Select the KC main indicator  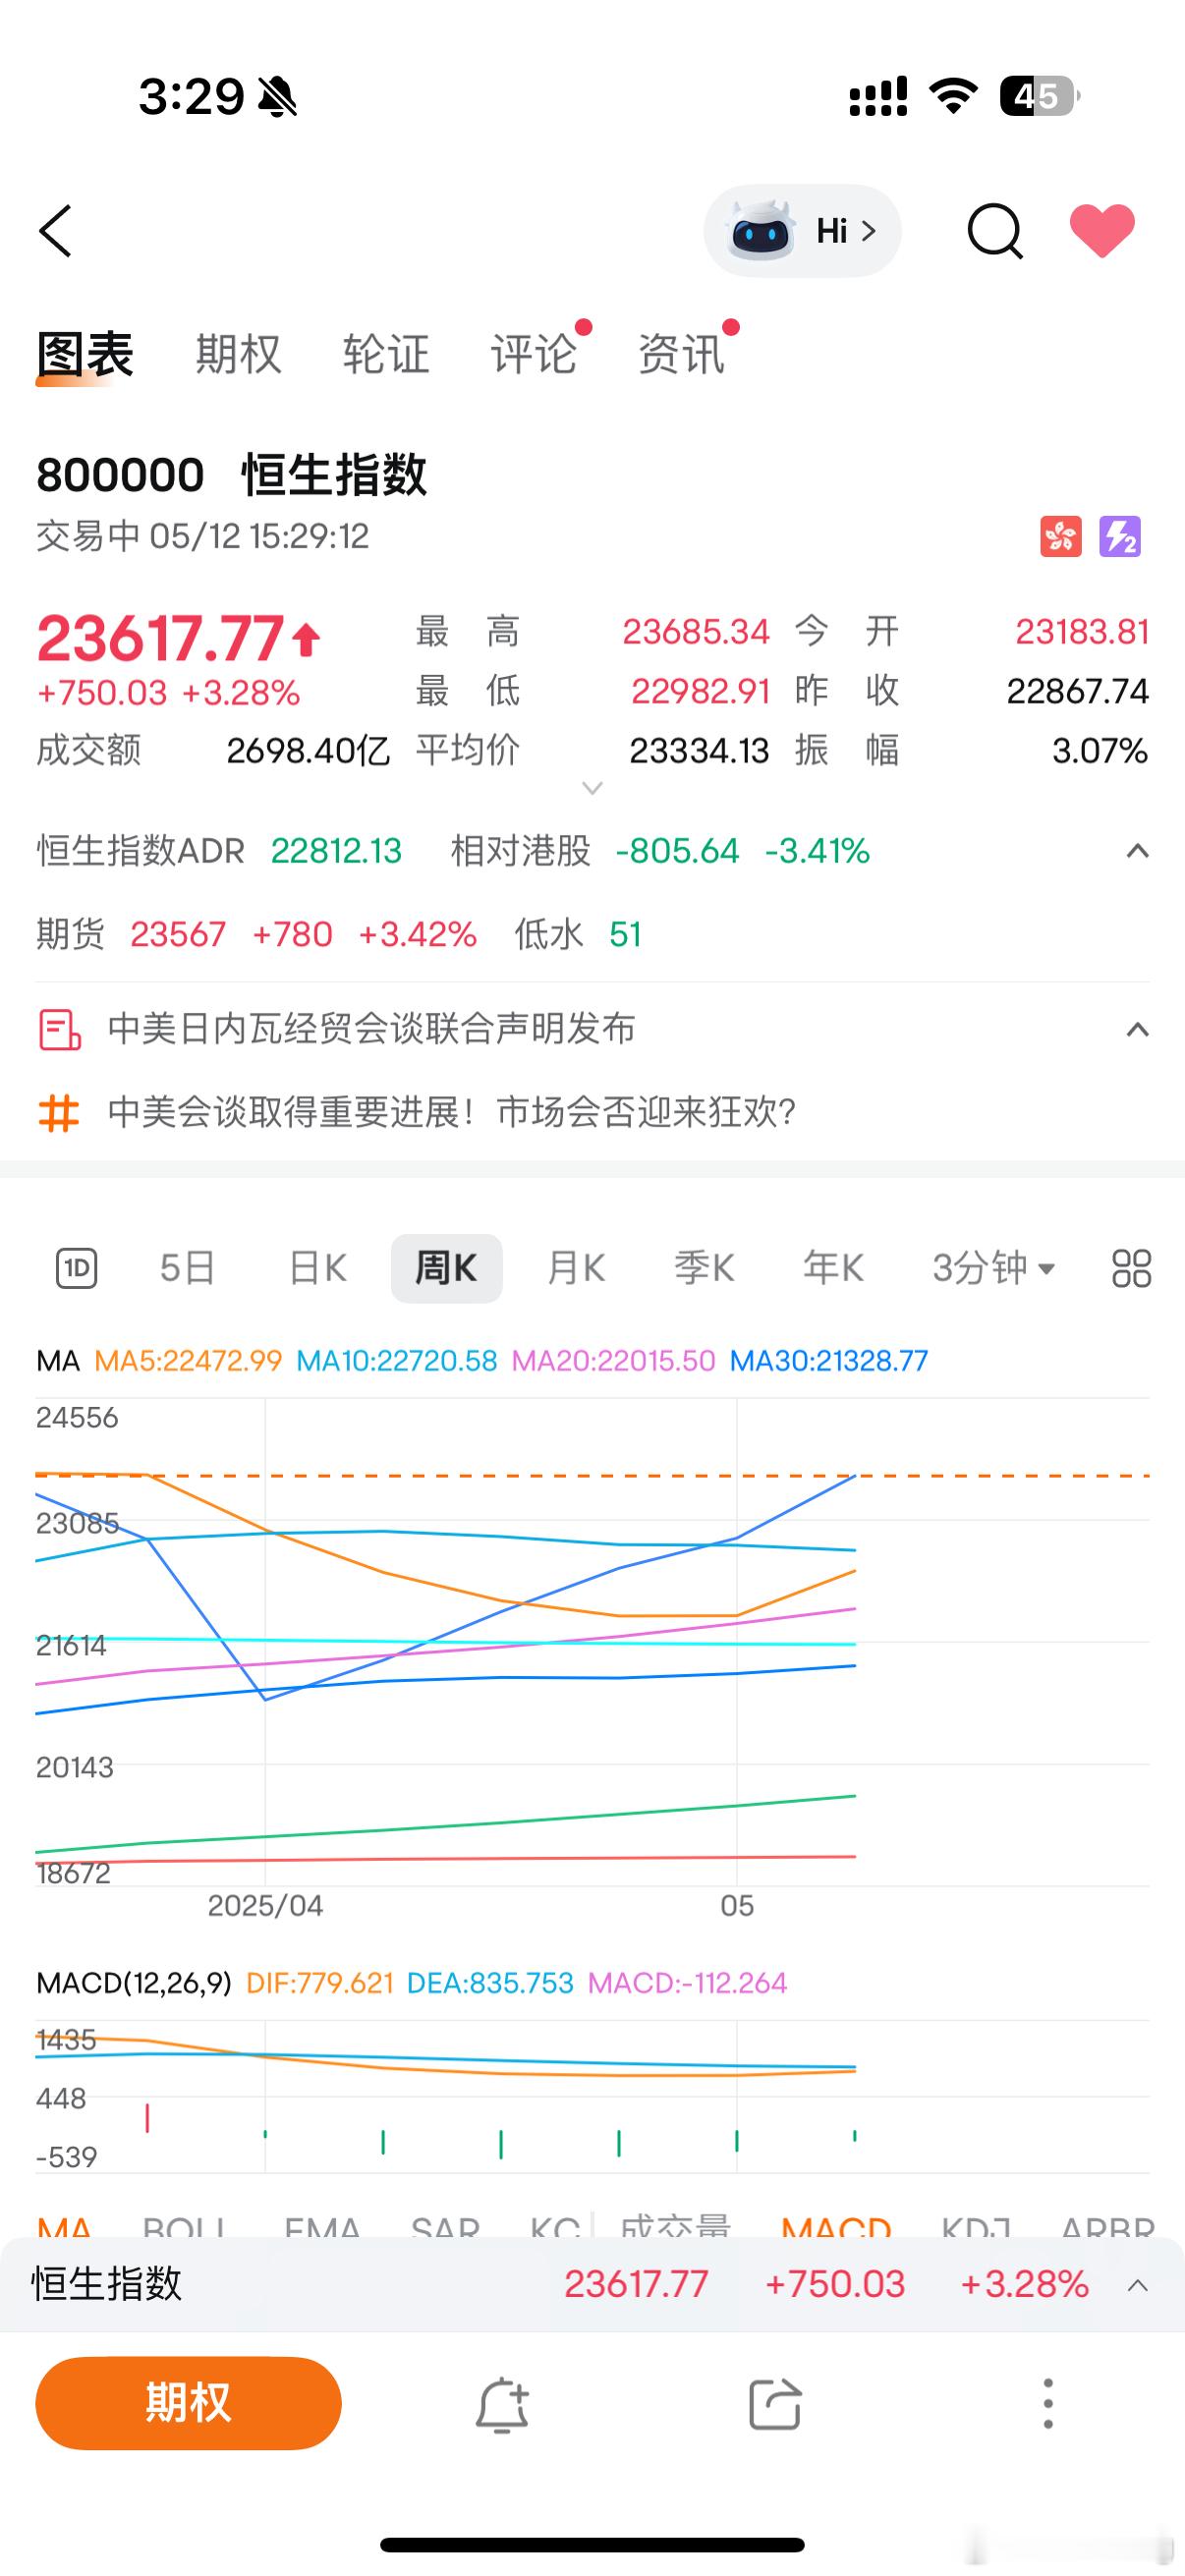point(555,2226)
